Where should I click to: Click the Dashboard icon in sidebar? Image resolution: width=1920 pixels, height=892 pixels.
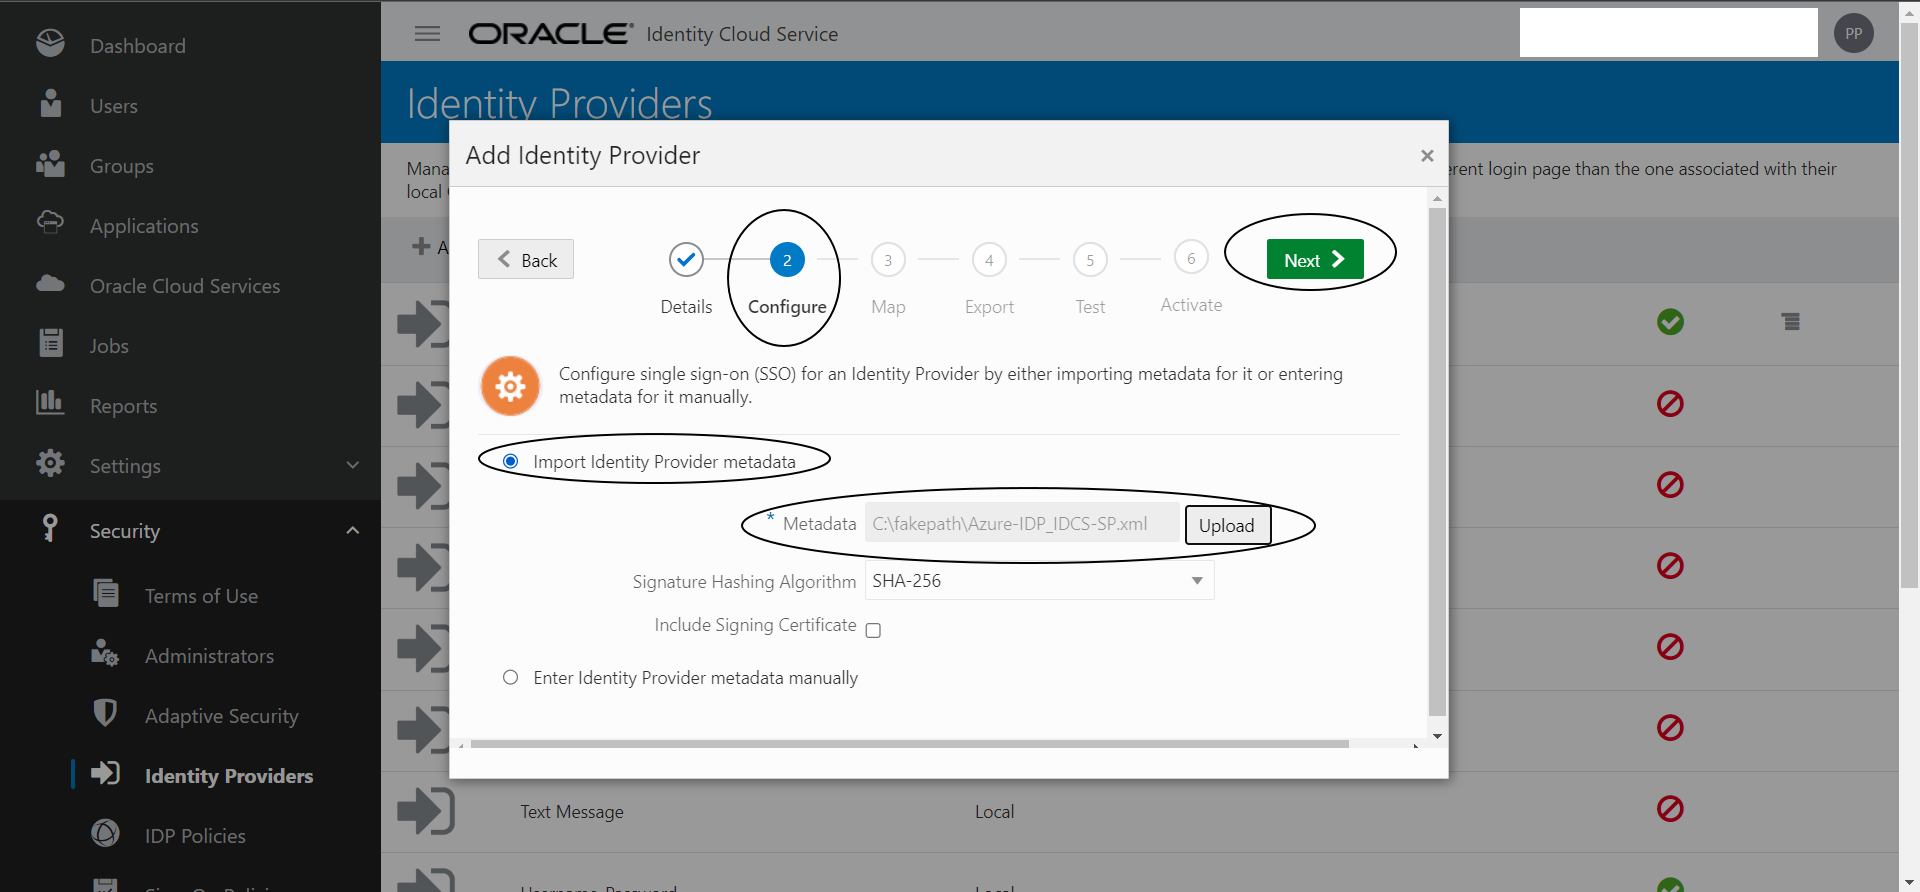(50, 44)
